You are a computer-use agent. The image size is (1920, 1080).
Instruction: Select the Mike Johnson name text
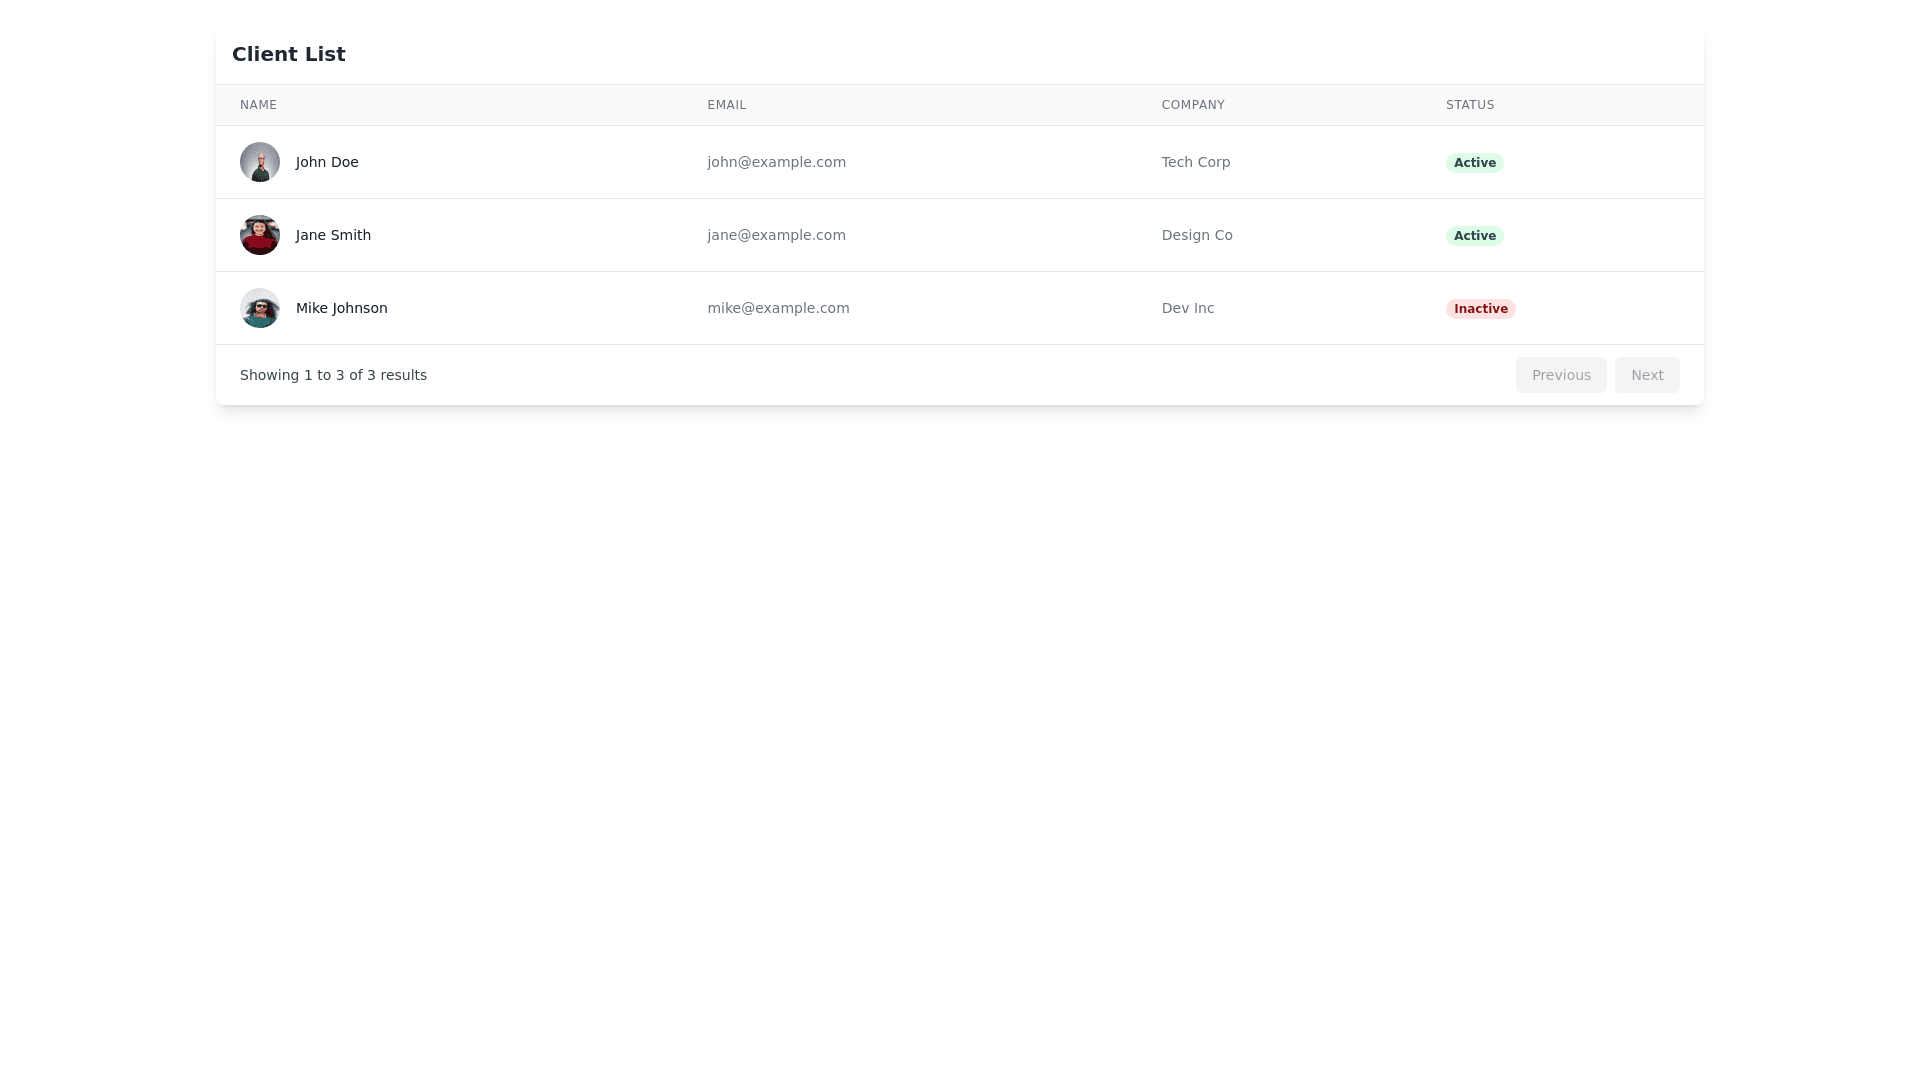pos(342,308)
